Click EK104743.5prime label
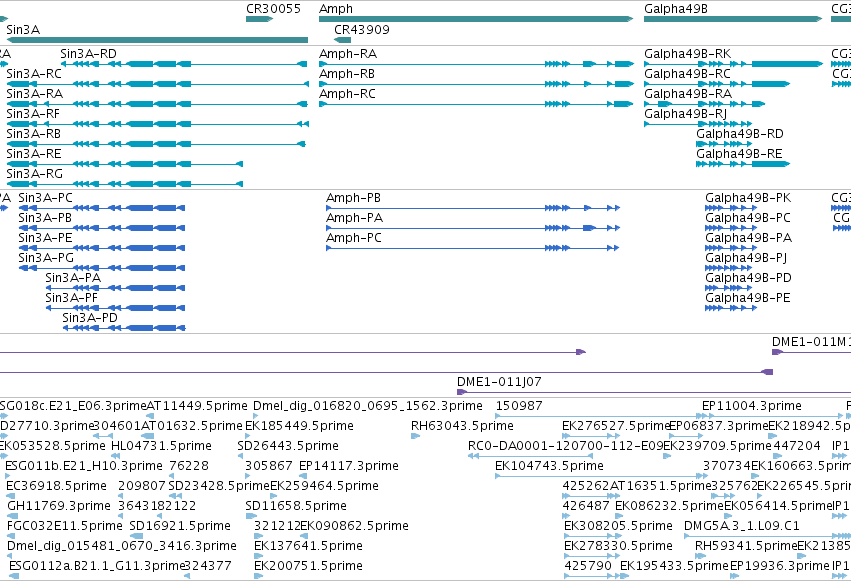 [x=549, y=467]
